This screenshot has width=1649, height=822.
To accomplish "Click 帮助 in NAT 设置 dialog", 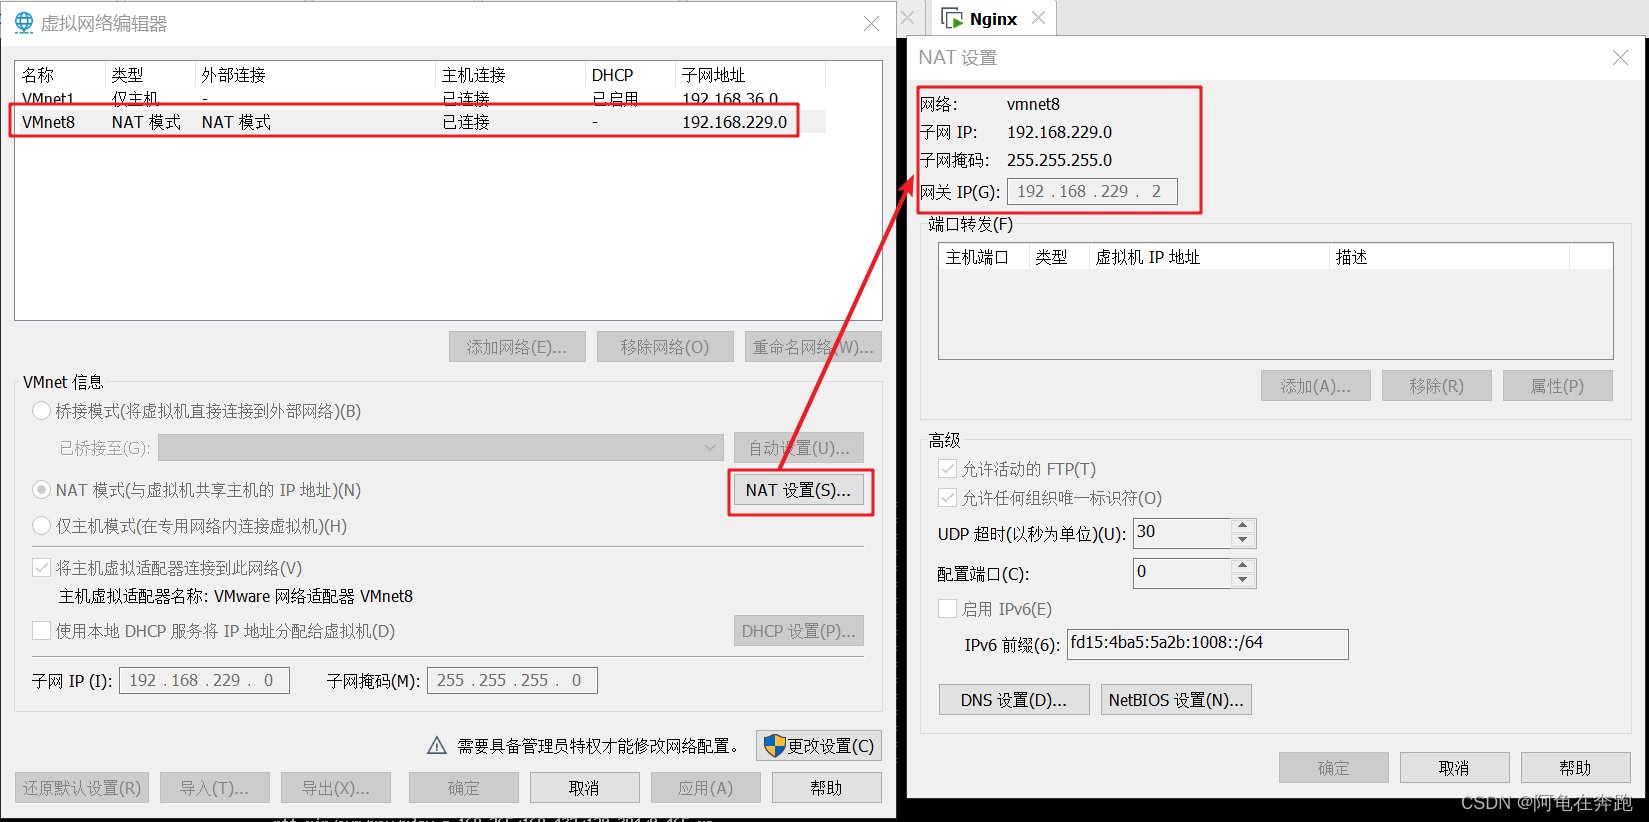I will click(x=1576, y=768).
